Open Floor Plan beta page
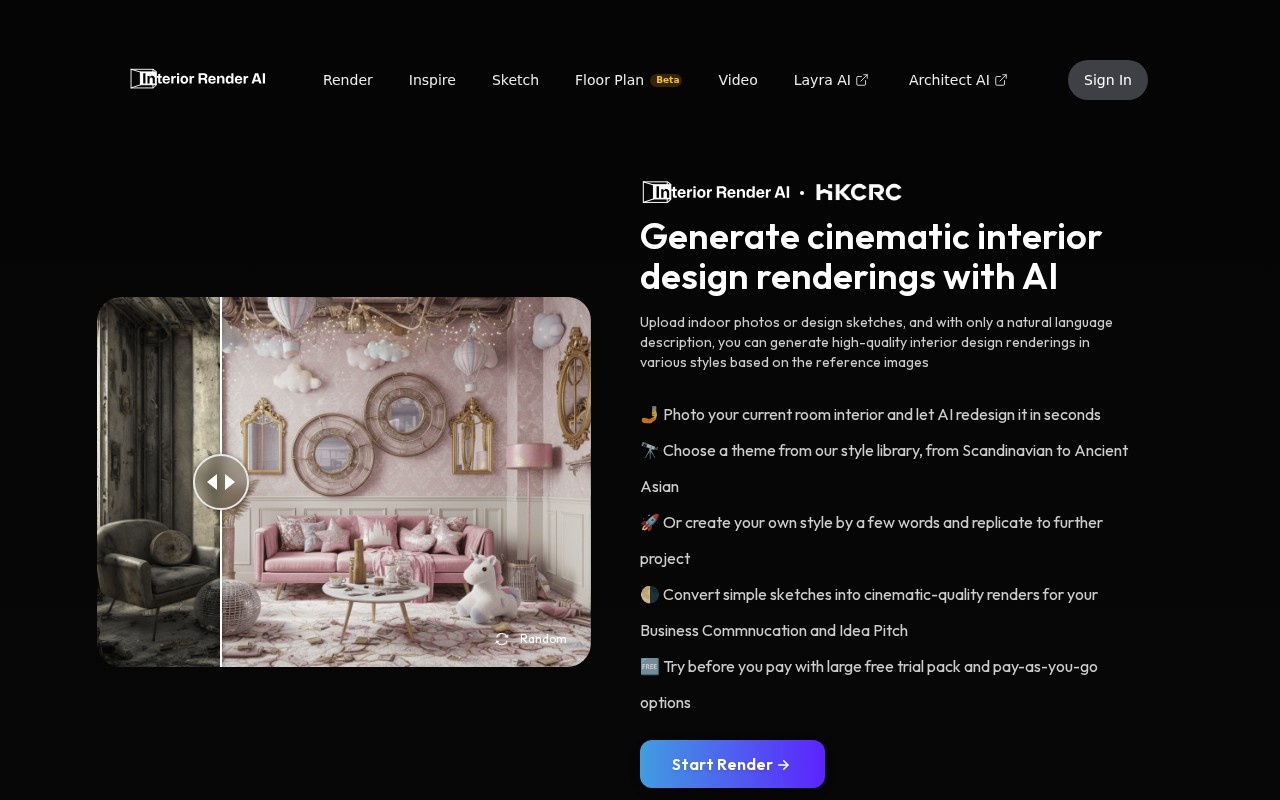Screen dimensions: 1280x800 tap(628, 80)
